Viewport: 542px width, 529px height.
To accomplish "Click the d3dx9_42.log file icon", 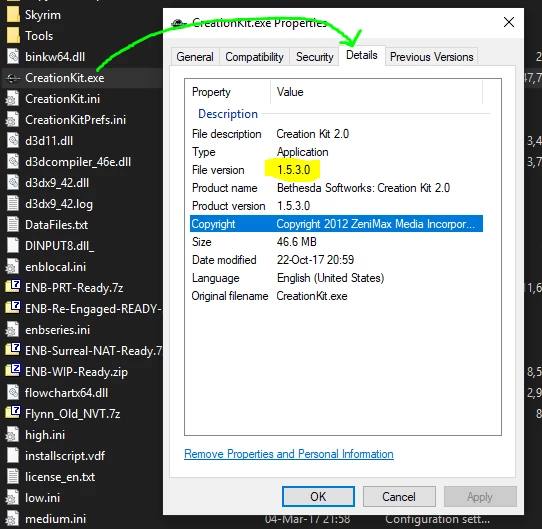I will [13, 204].
